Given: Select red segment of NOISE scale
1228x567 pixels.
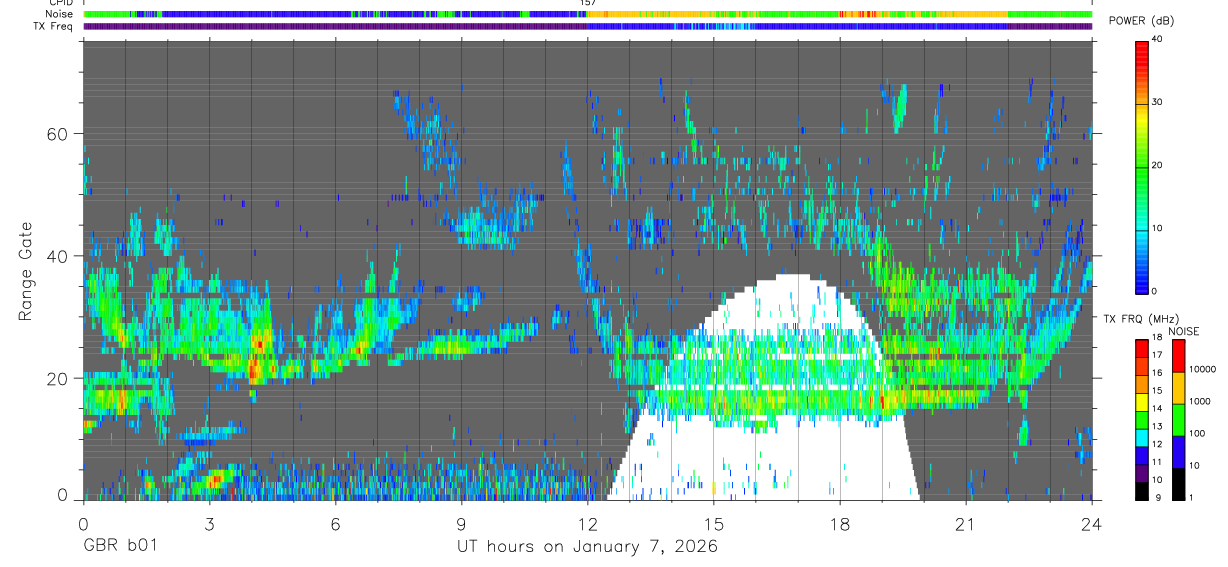Looking at the screenshot, I should (1178, 356).
